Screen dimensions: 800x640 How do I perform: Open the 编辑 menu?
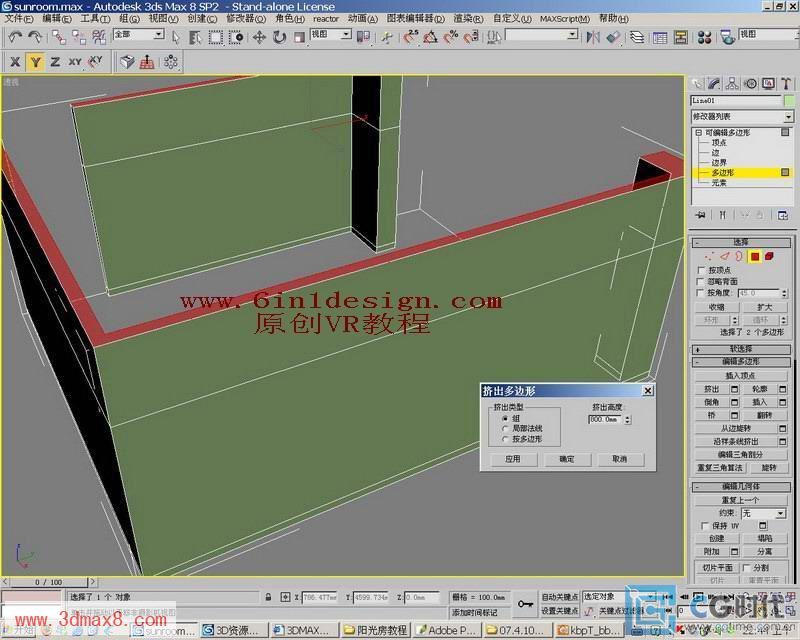point(57,19)
